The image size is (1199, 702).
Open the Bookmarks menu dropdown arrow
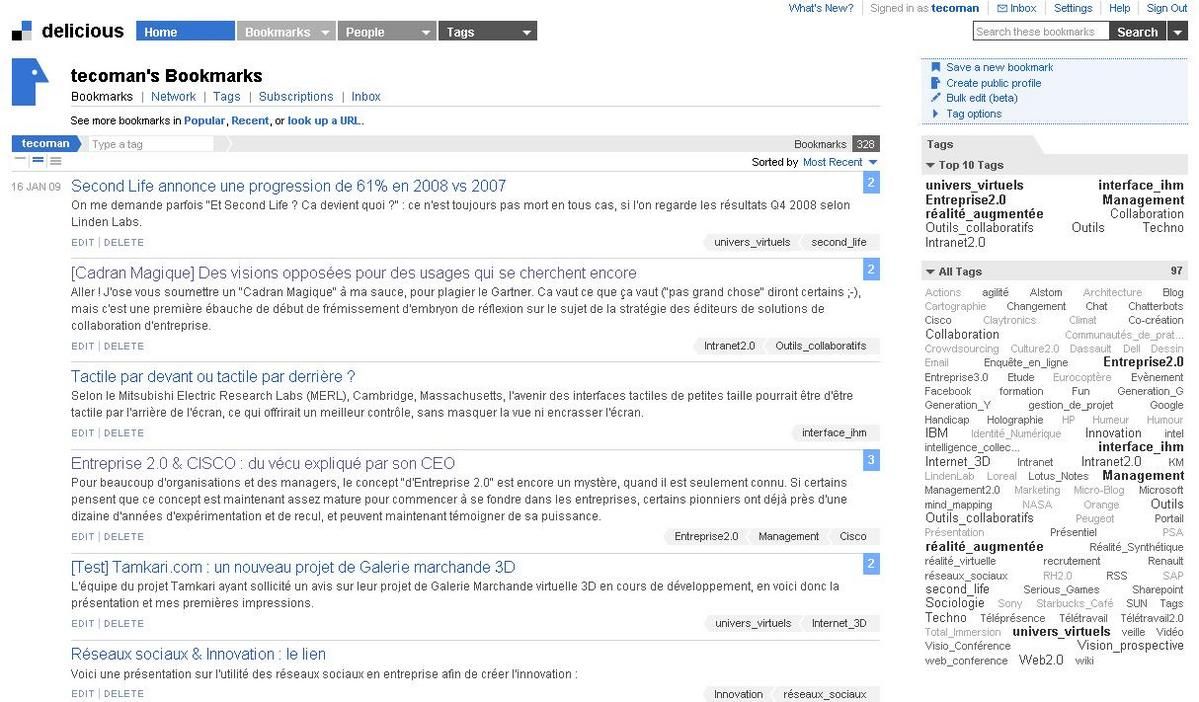[x=325, y=32]
